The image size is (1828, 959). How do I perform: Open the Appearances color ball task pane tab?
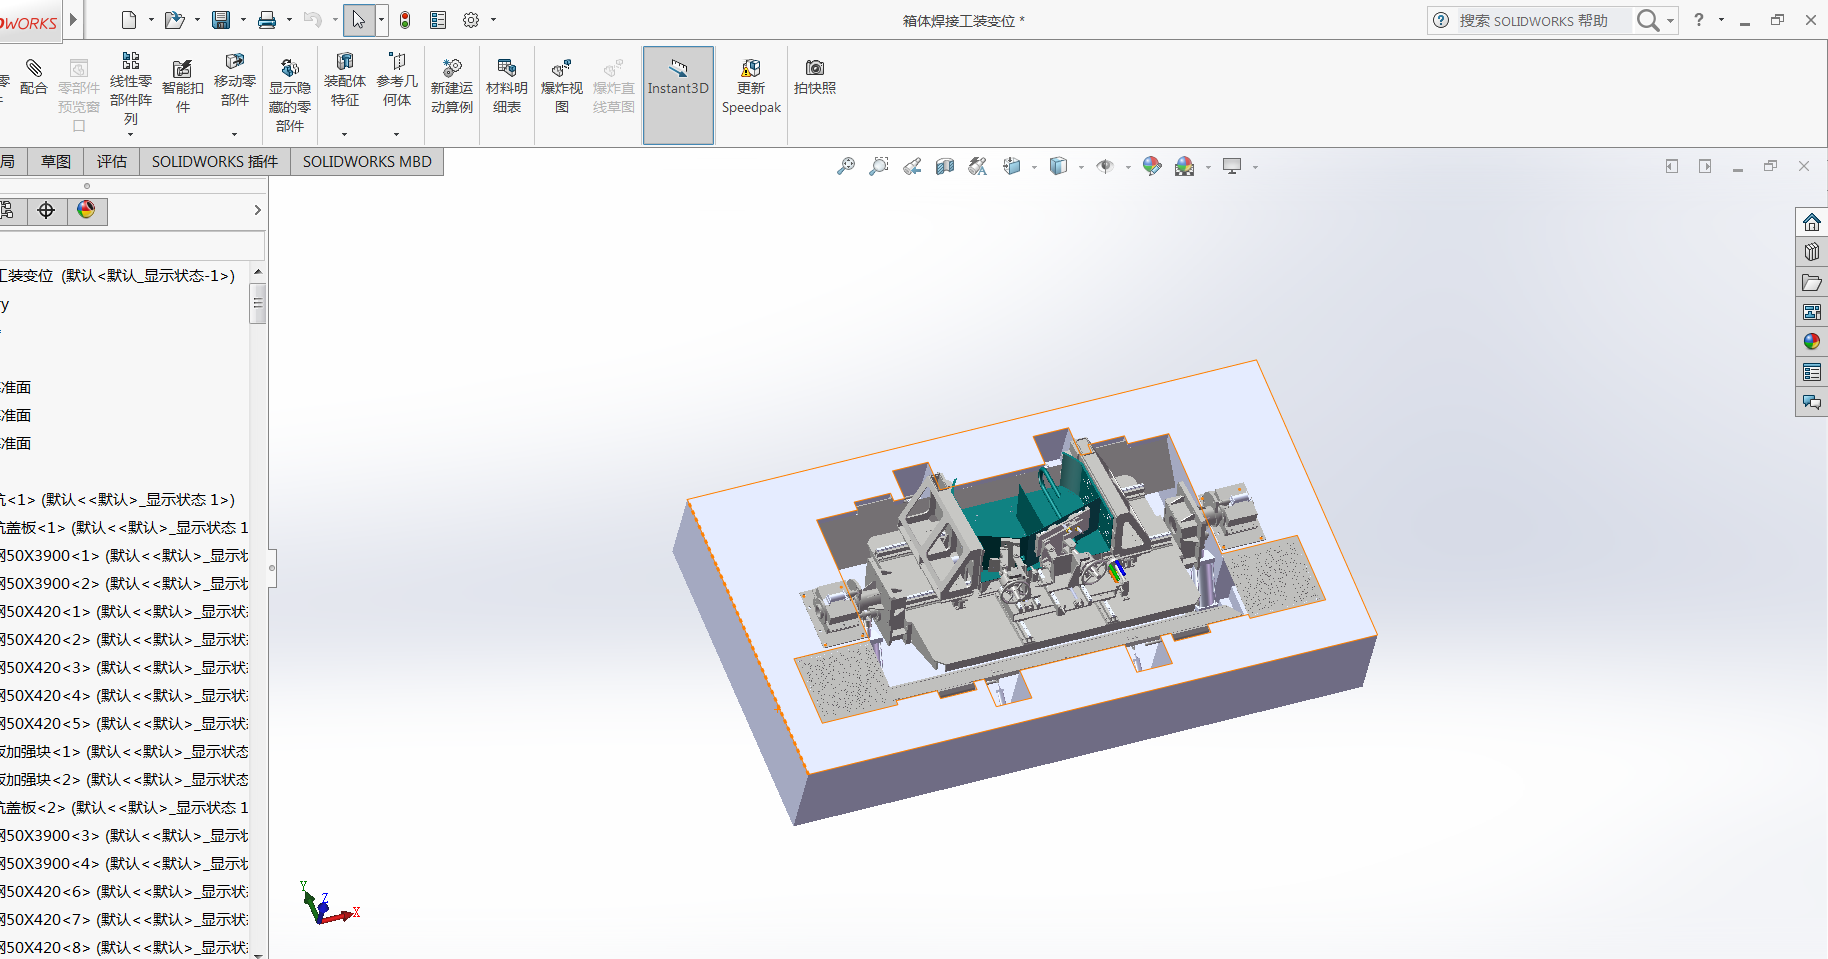coord(1811,342)
